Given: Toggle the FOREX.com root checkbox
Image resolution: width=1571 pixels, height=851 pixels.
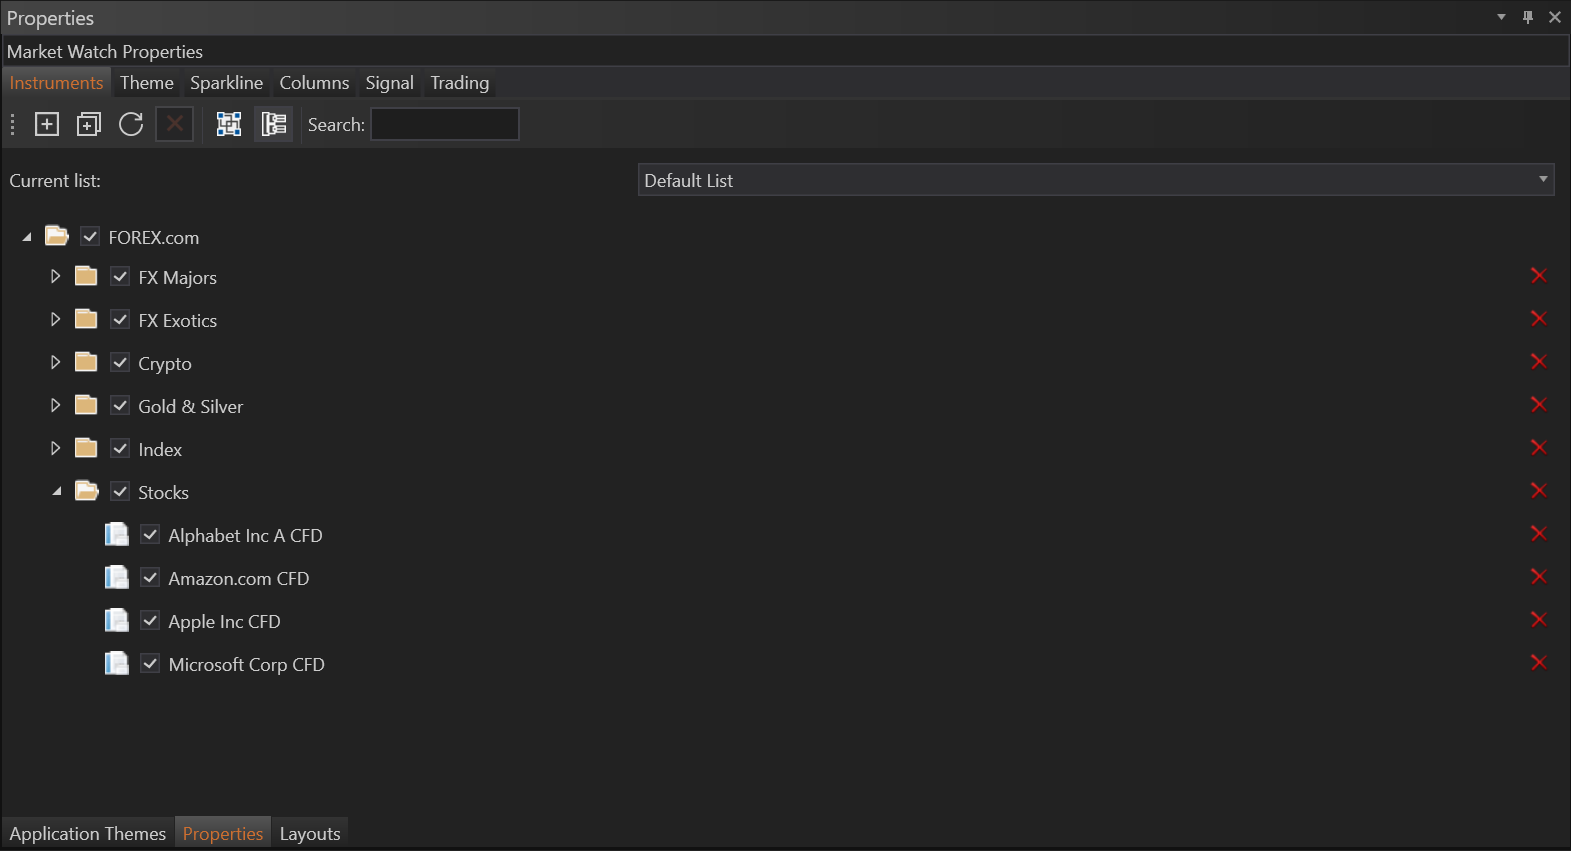Looking at the screenshot, I should [x=90, y=237].
